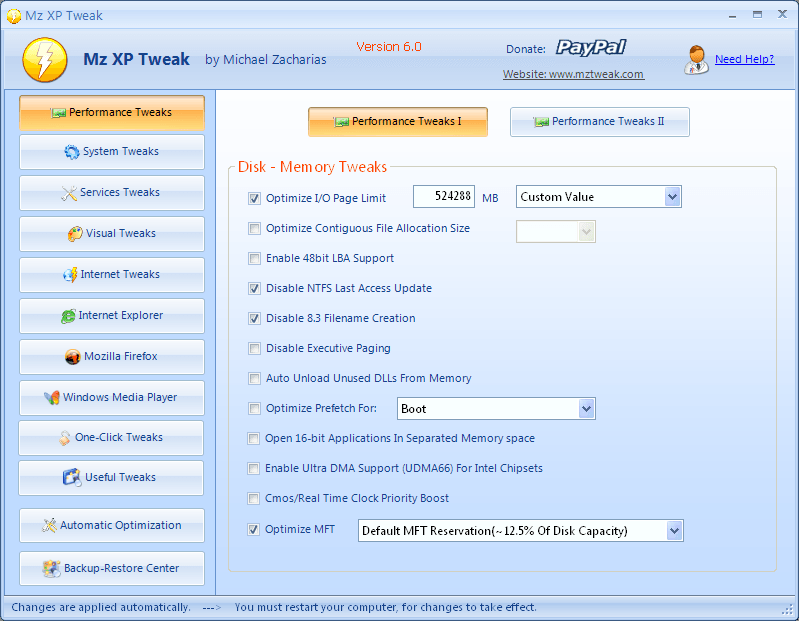Viewport: 799px width, 621px height.
Task: Click the Performance Tweaks sidebar icon
Action: point(59,113)
